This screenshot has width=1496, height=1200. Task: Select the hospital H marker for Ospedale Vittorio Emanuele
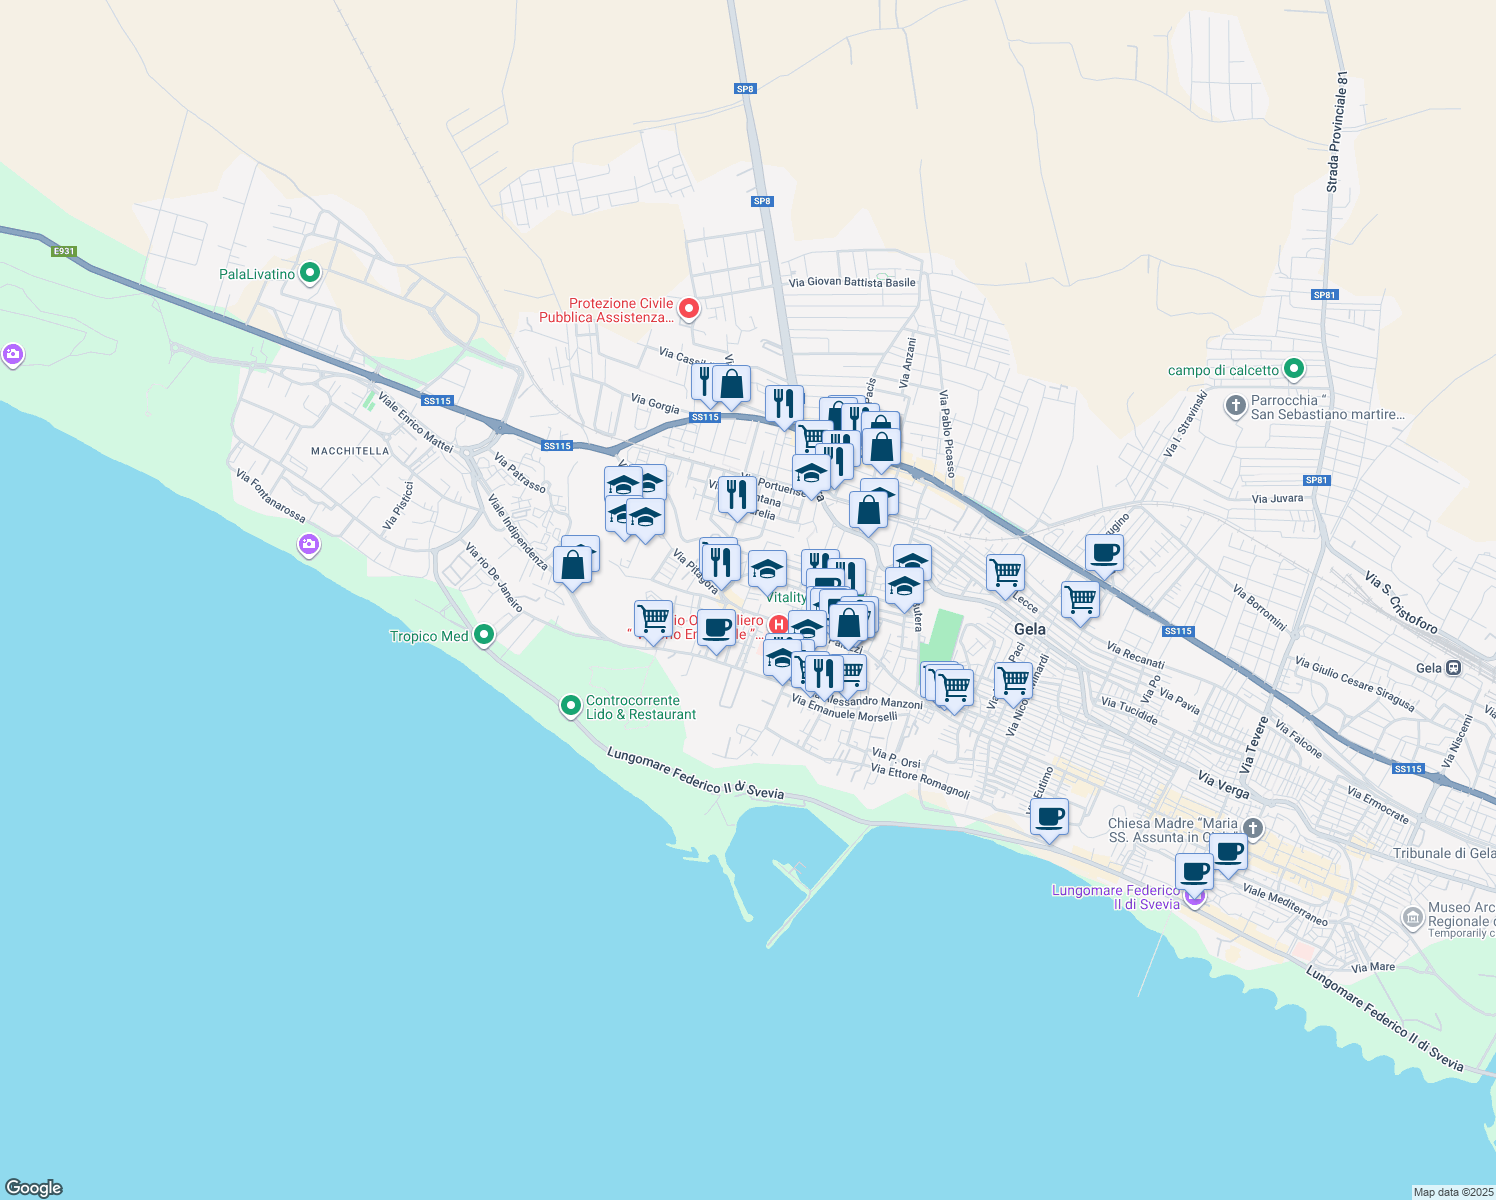pos(779,624)
